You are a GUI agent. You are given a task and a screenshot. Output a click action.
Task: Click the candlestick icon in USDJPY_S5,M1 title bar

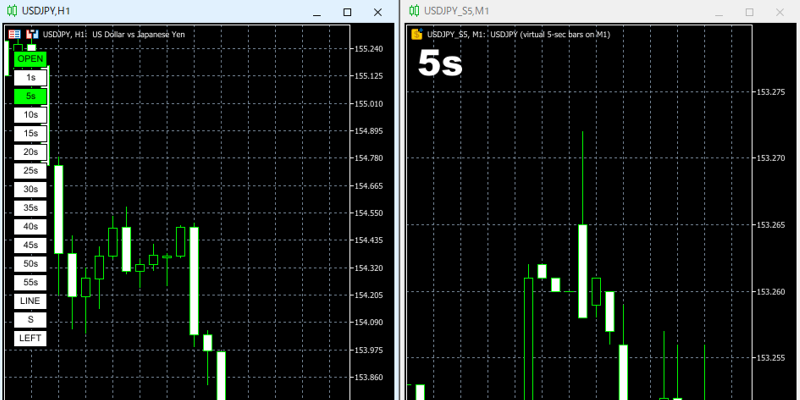(412, 11)
